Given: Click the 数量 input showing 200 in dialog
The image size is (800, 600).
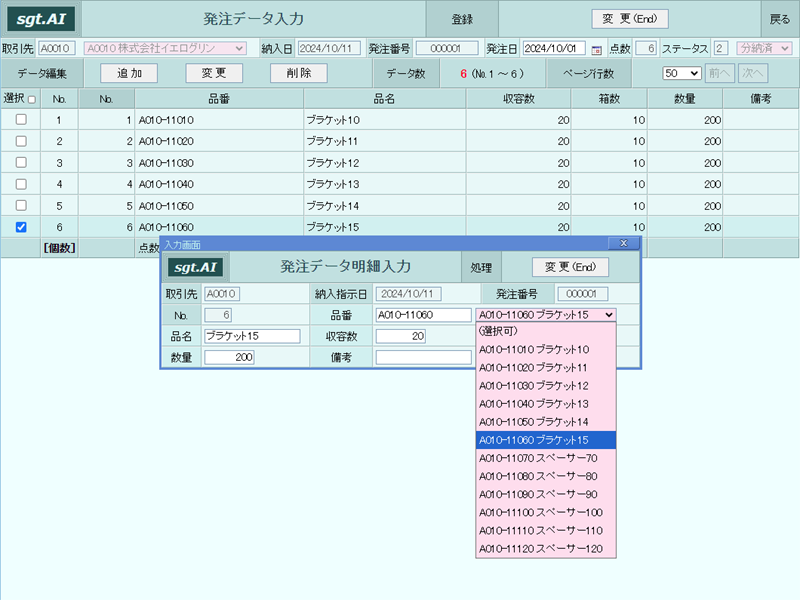Looking at the screenshot, I should pyautogui.click(x=229, y=357).
